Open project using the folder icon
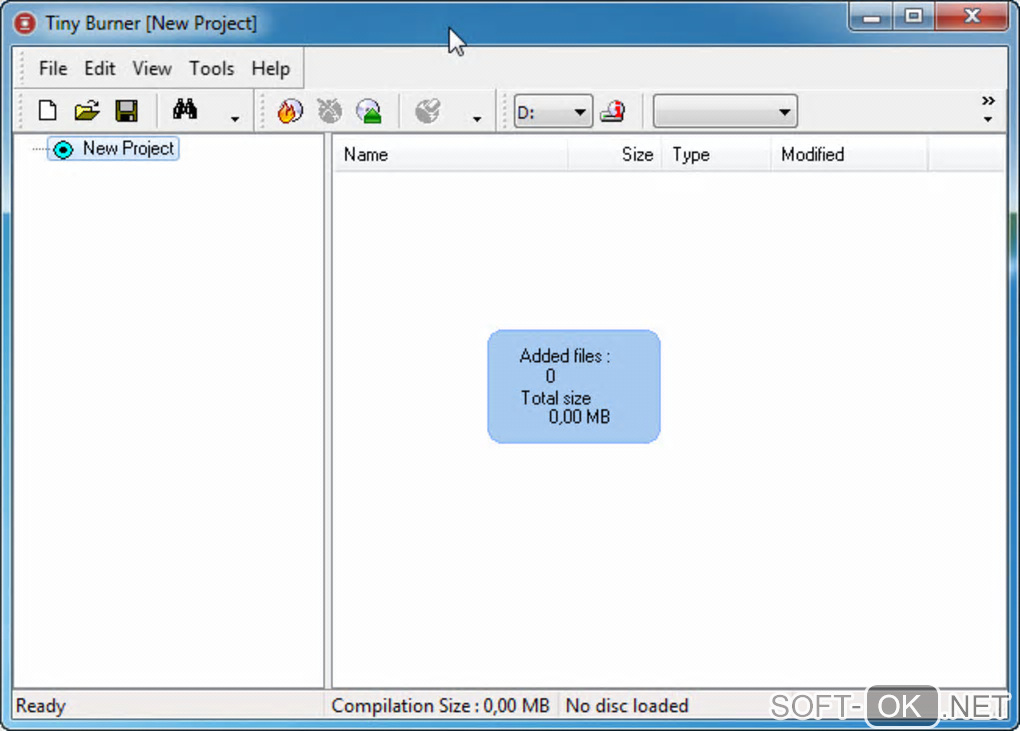Screen dimensions: 1020x731 coord(87,111)
